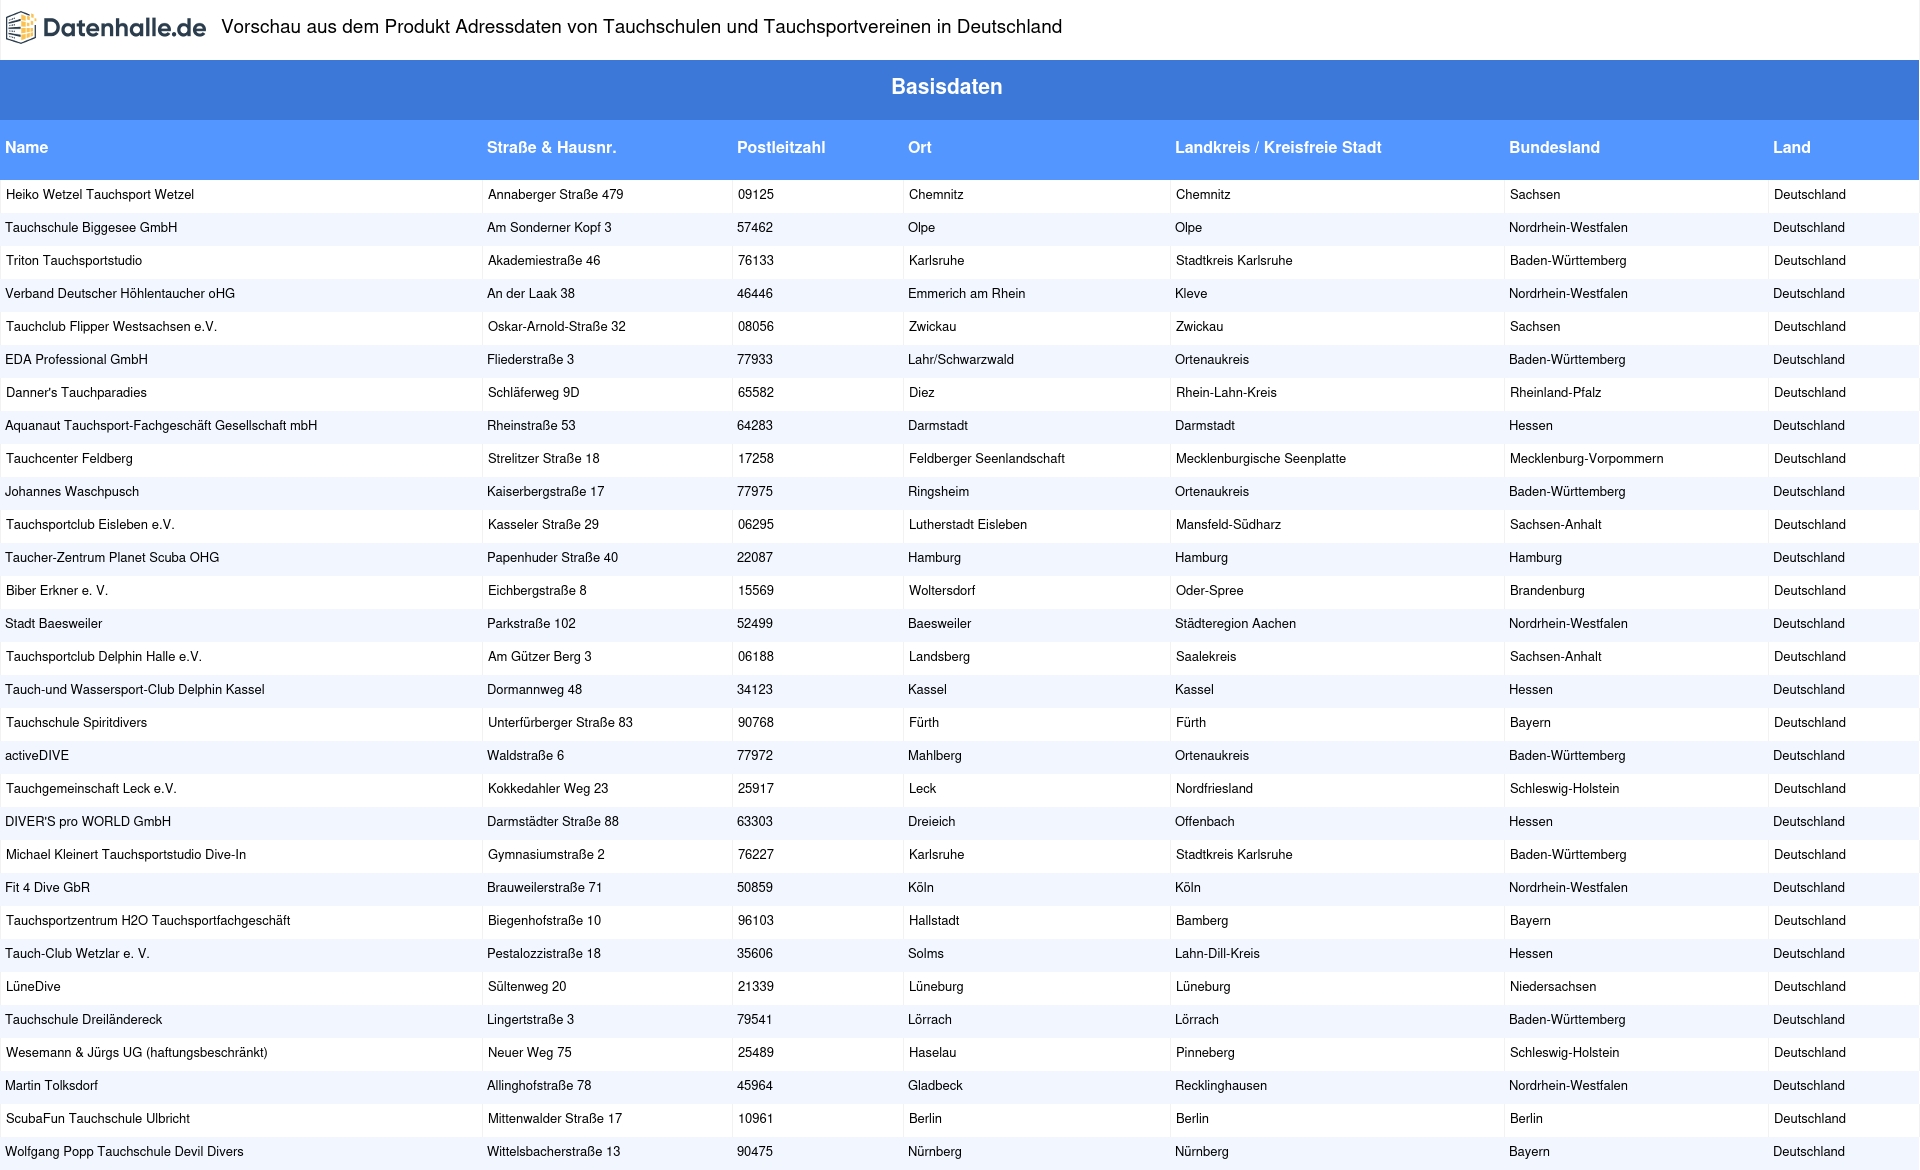Click the address Akademiestraße 46

[x=544, y=261]
